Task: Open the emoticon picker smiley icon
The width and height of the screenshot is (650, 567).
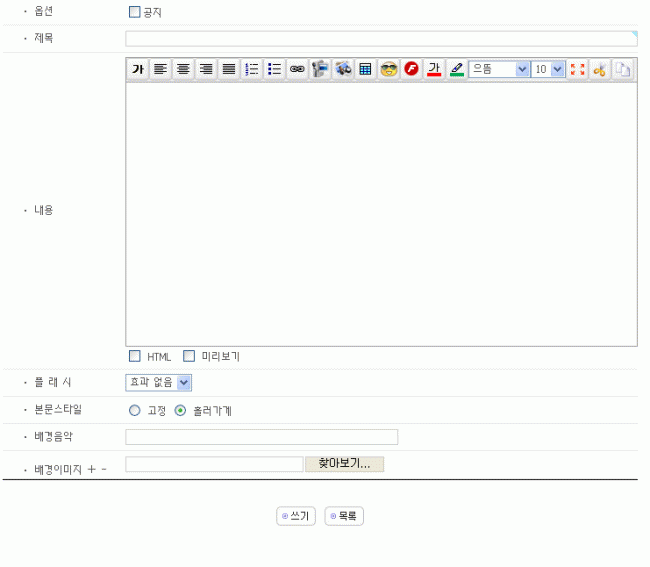Action: [388, 69]
